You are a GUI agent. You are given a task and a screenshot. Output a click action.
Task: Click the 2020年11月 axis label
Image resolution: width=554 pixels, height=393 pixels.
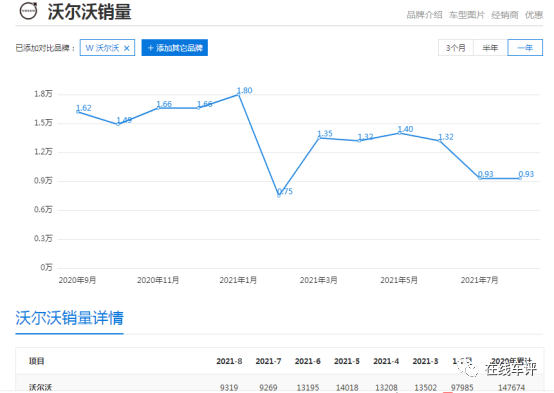158,280
